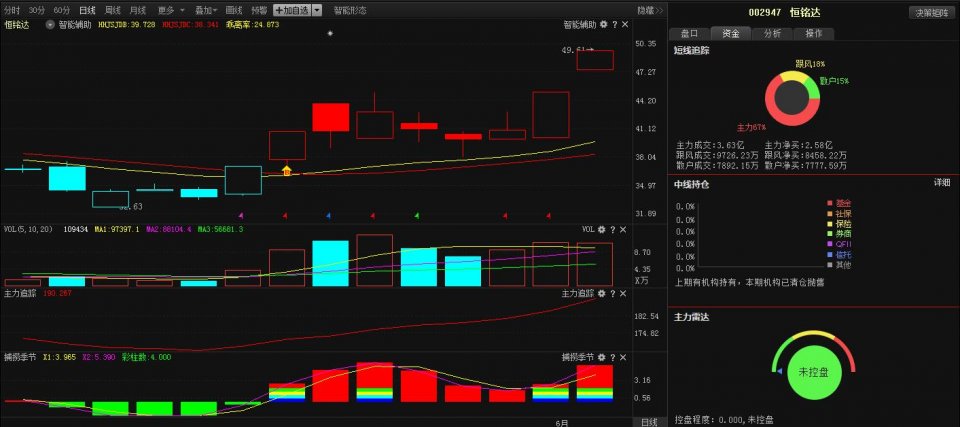Click the 主力成交:3.63亿 value
This screenshot has height=427, width=960.
(x=711, y=146)
